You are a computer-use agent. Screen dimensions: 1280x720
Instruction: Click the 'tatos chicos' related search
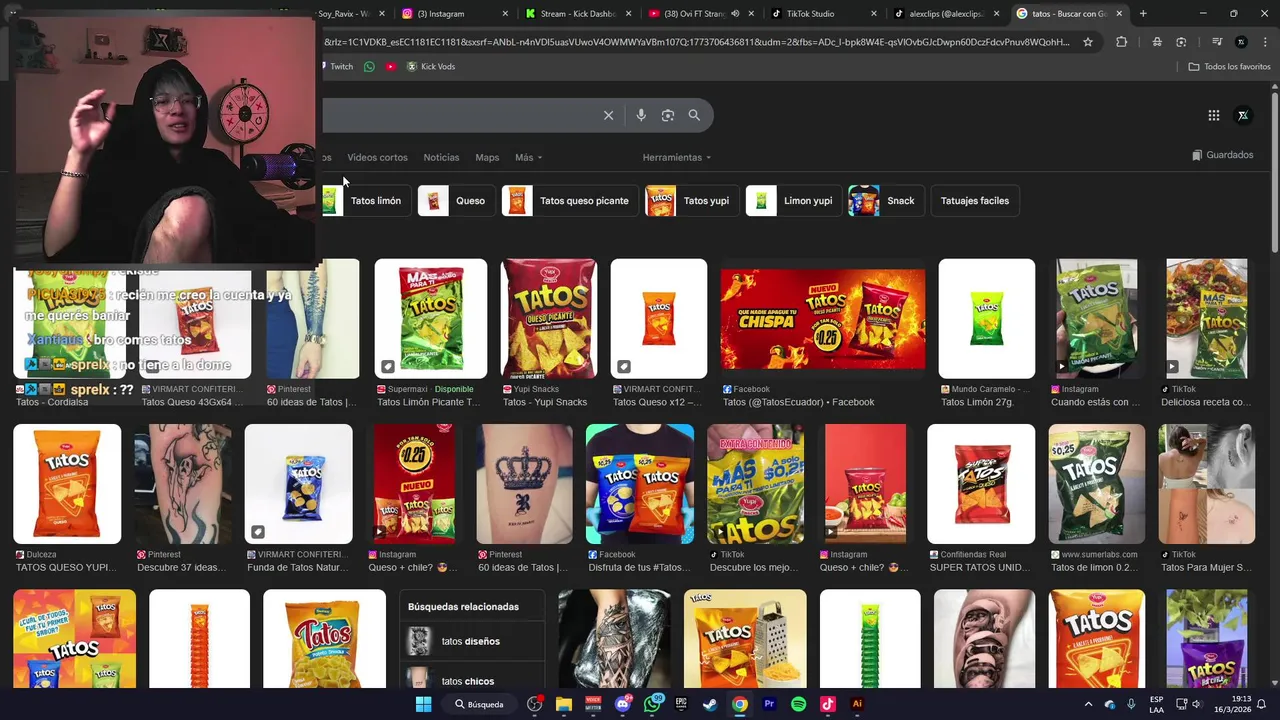(x=472, y=679)
